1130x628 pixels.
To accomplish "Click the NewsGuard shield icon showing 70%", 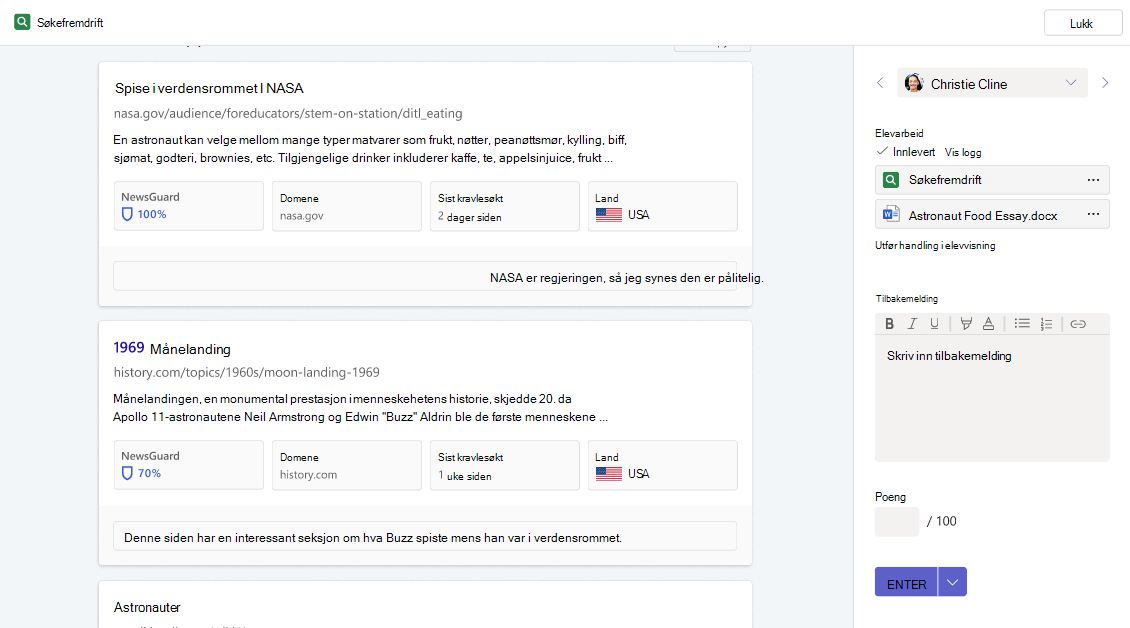I will click(x=127, y=473).
